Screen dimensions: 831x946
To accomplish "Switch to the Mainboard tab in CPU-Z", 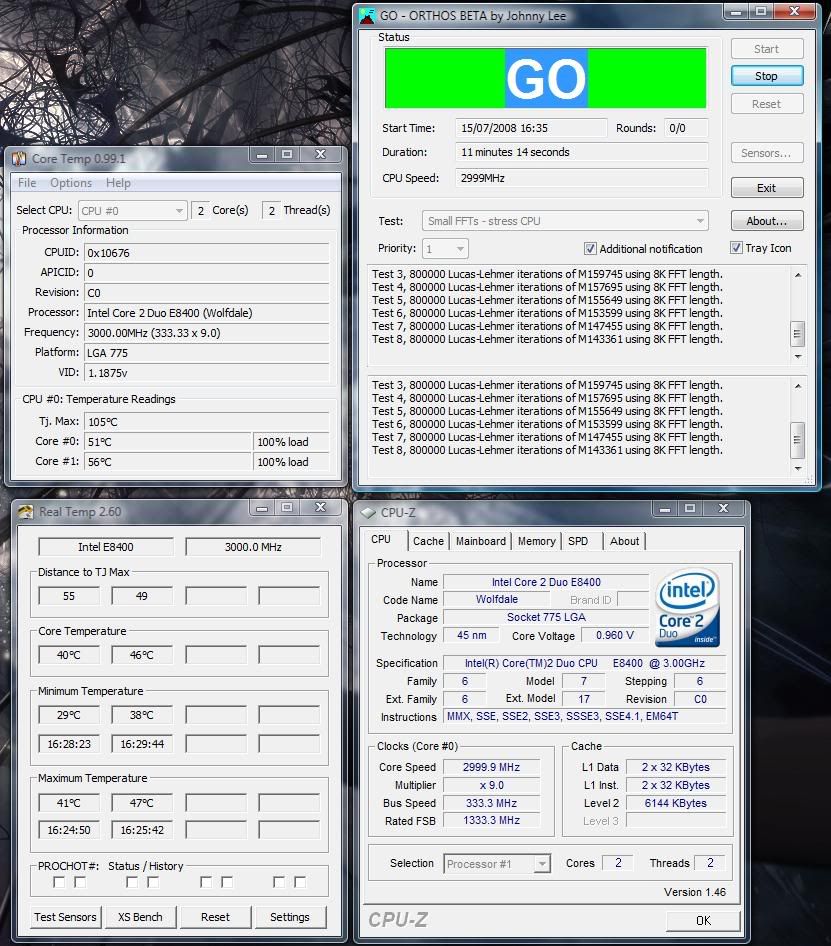I will click(481, 541).
